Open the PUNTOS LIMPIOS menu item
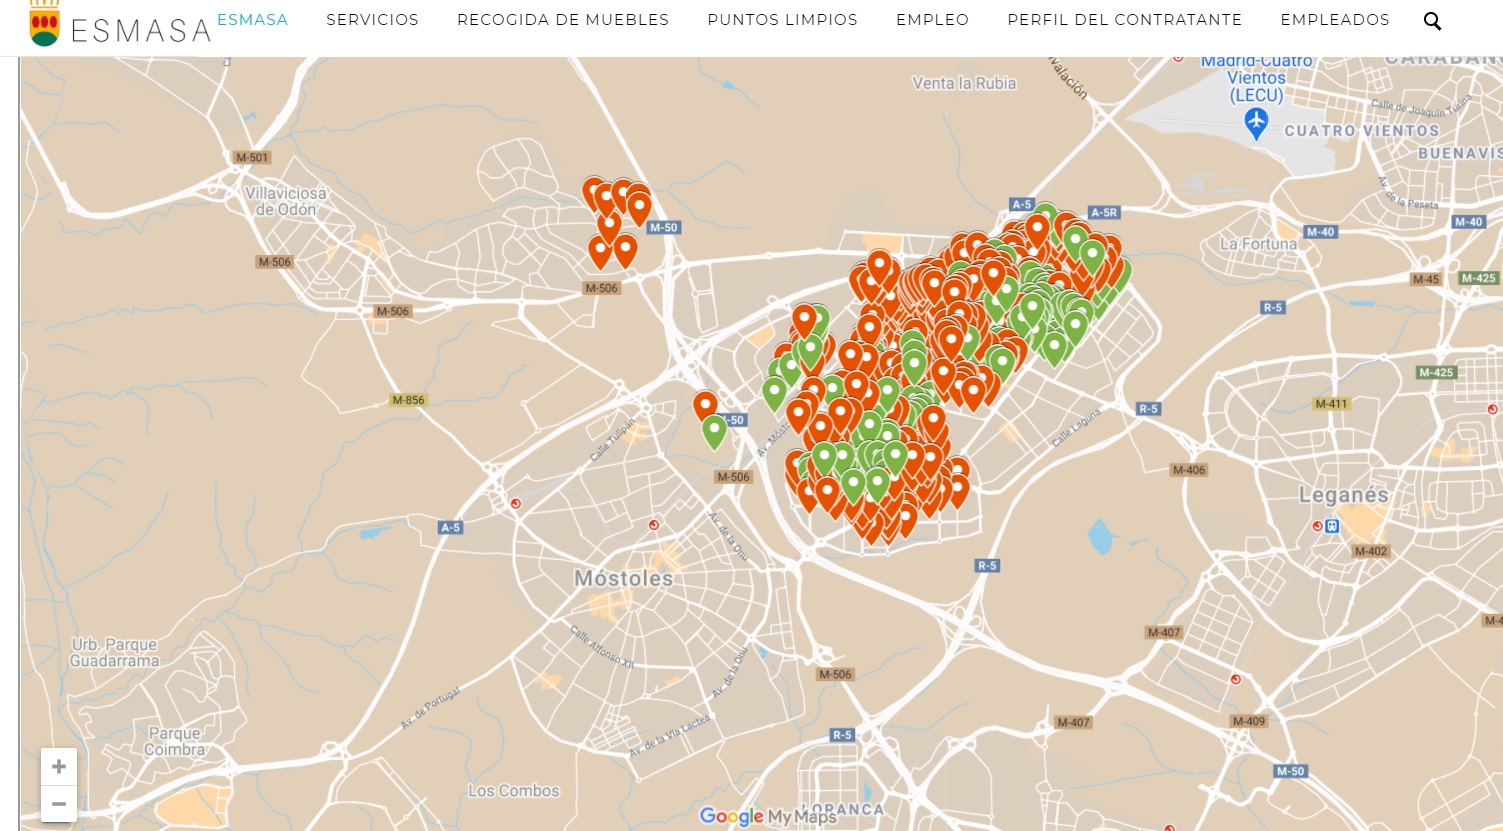This screenshot has width=1503, height=831. coord(782,20)
